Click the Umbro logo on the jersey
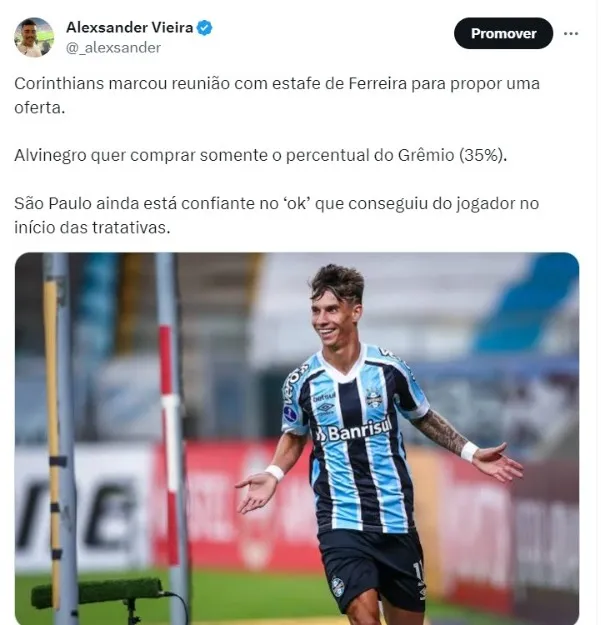Image resolution: width=601 pixels, height=625 pixels. 325,407
